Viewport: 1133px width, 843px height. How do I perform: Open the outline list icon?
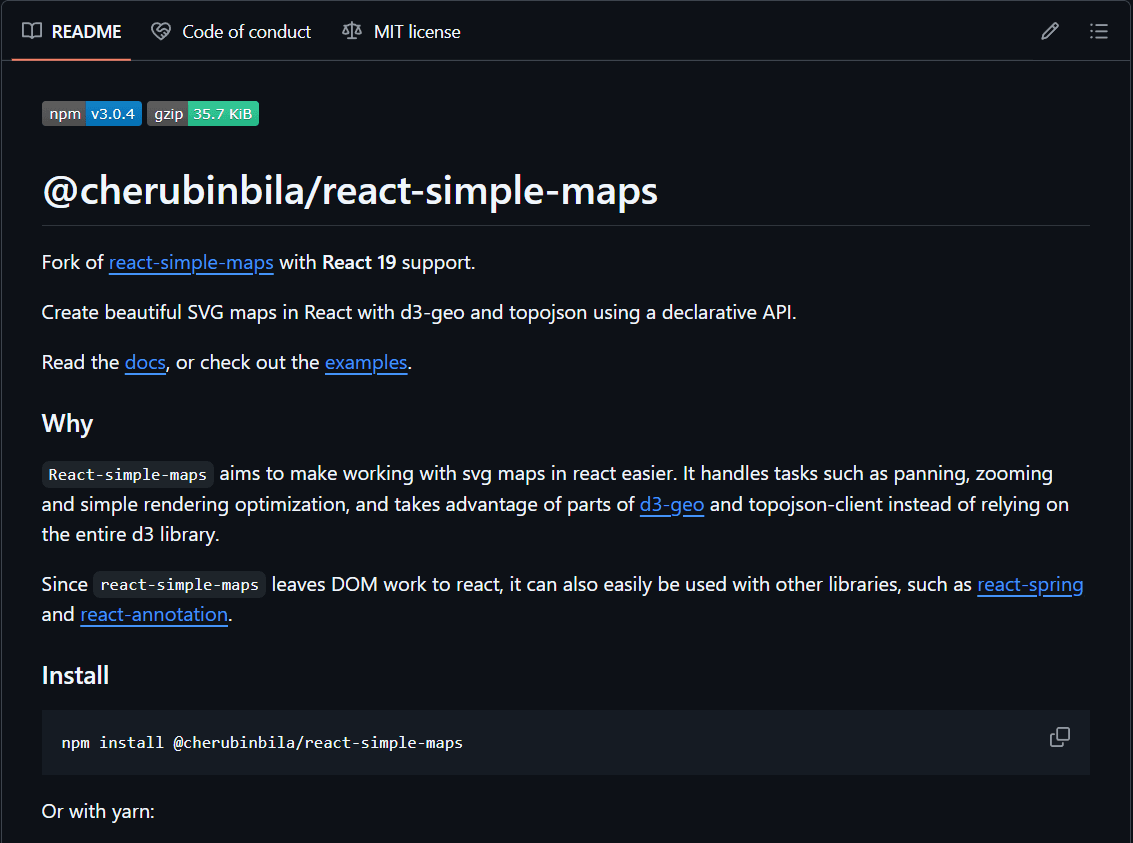pyautogui.click(x=1098, y=31)
